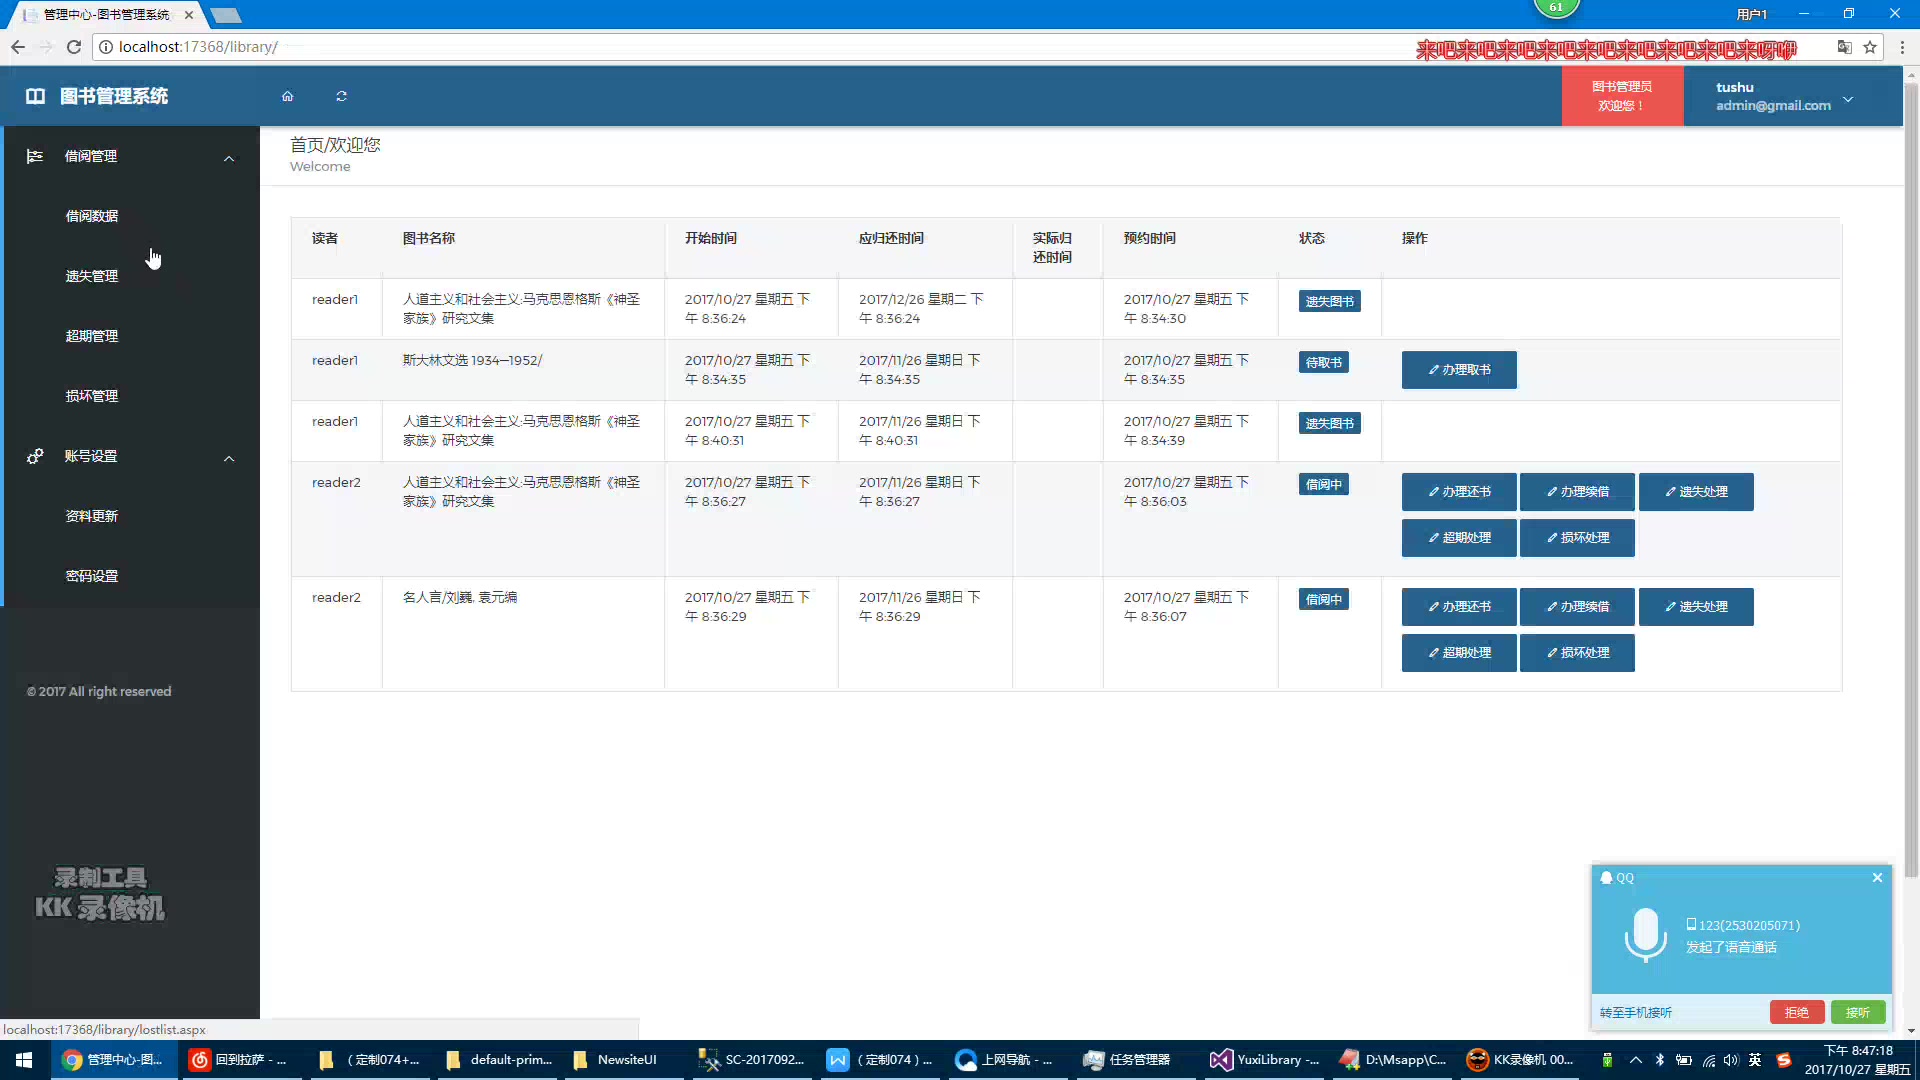Select 密码设置 sidebar item

pos(92,576)
